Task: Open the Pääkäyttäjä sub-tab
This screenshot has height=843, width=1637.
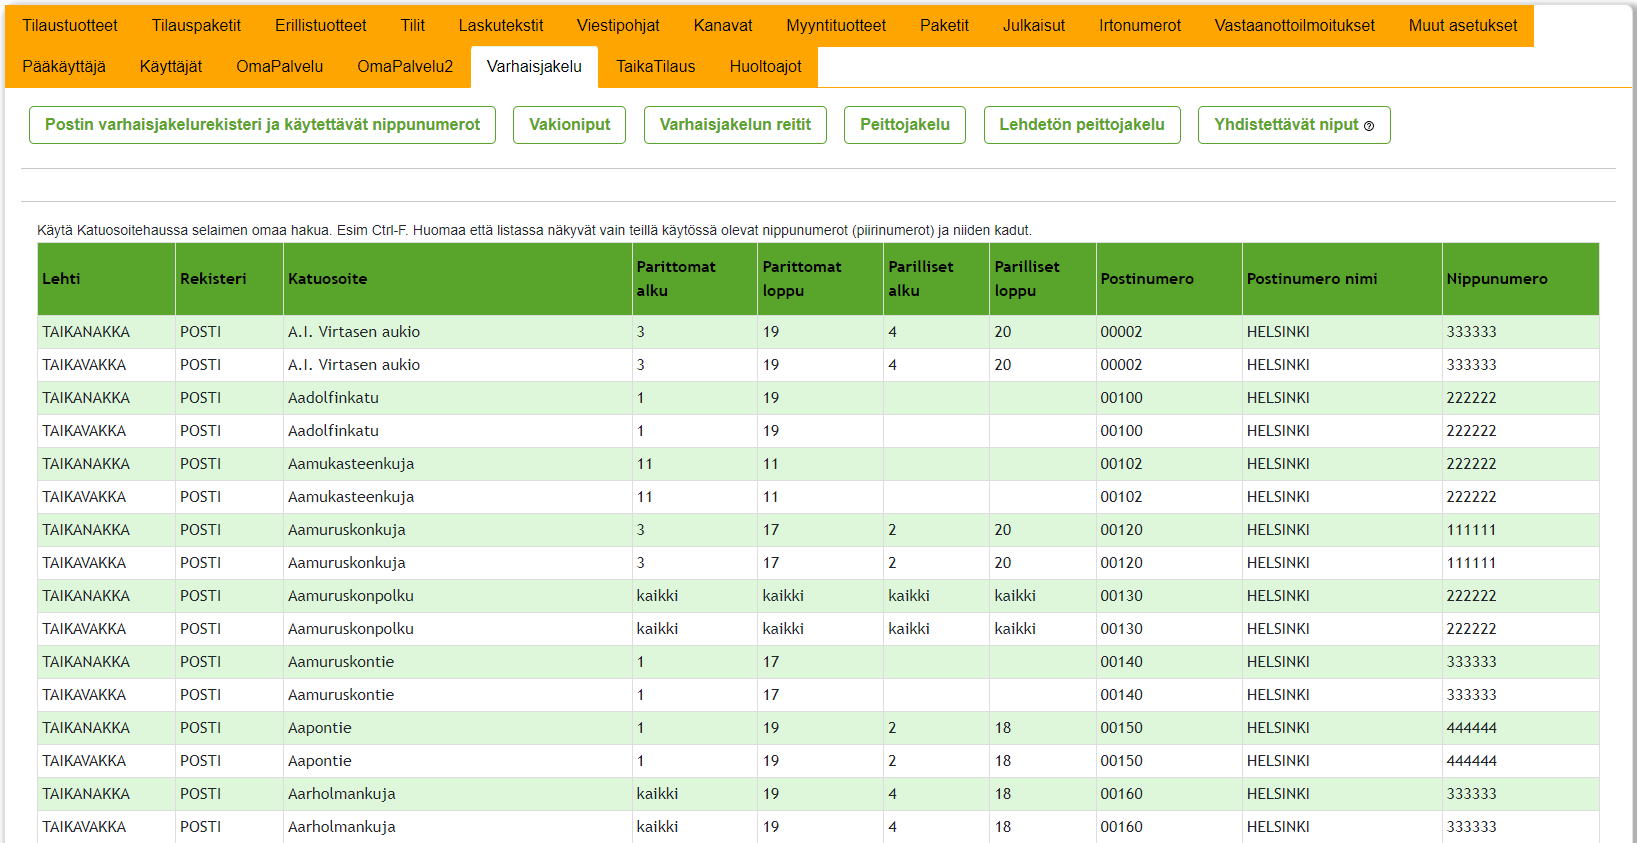Action: 64,66
